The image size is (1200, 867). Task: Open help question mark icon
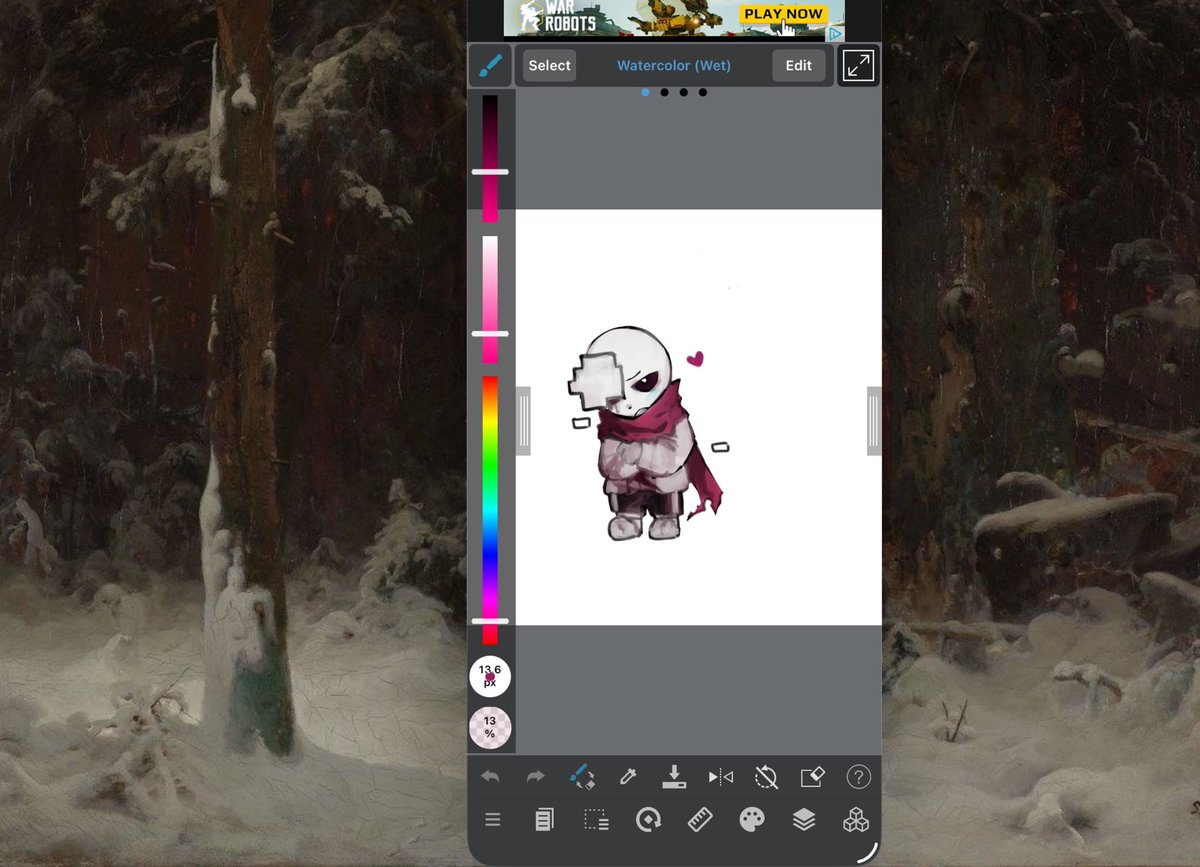click(858, 777)
